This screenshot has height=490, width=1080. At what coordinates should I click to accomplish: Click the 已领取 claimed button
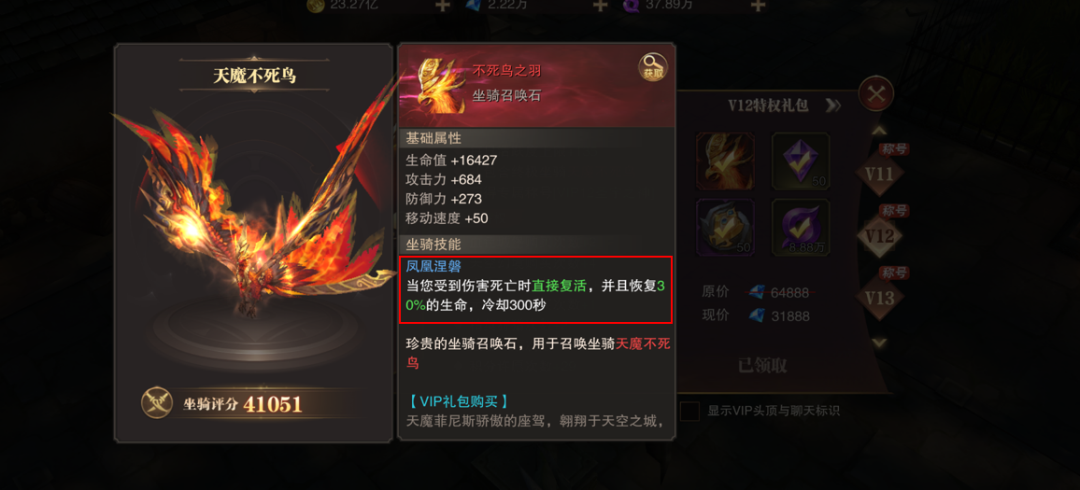click(x=762, y=365)
